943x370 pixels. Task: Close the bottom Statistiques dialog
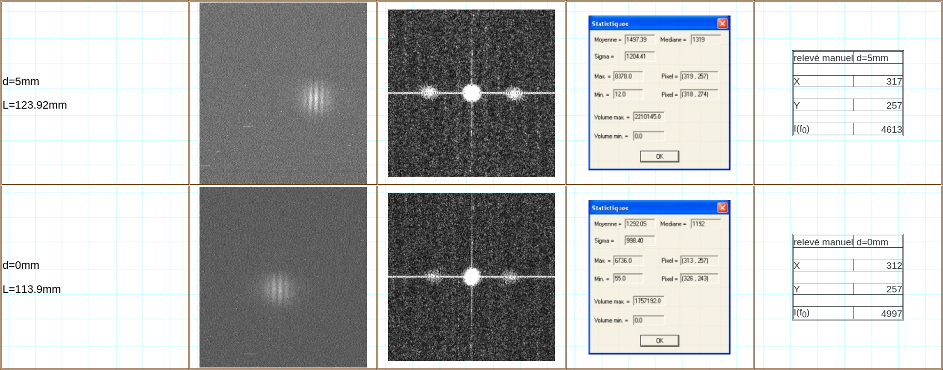click(x=722, y=208)
